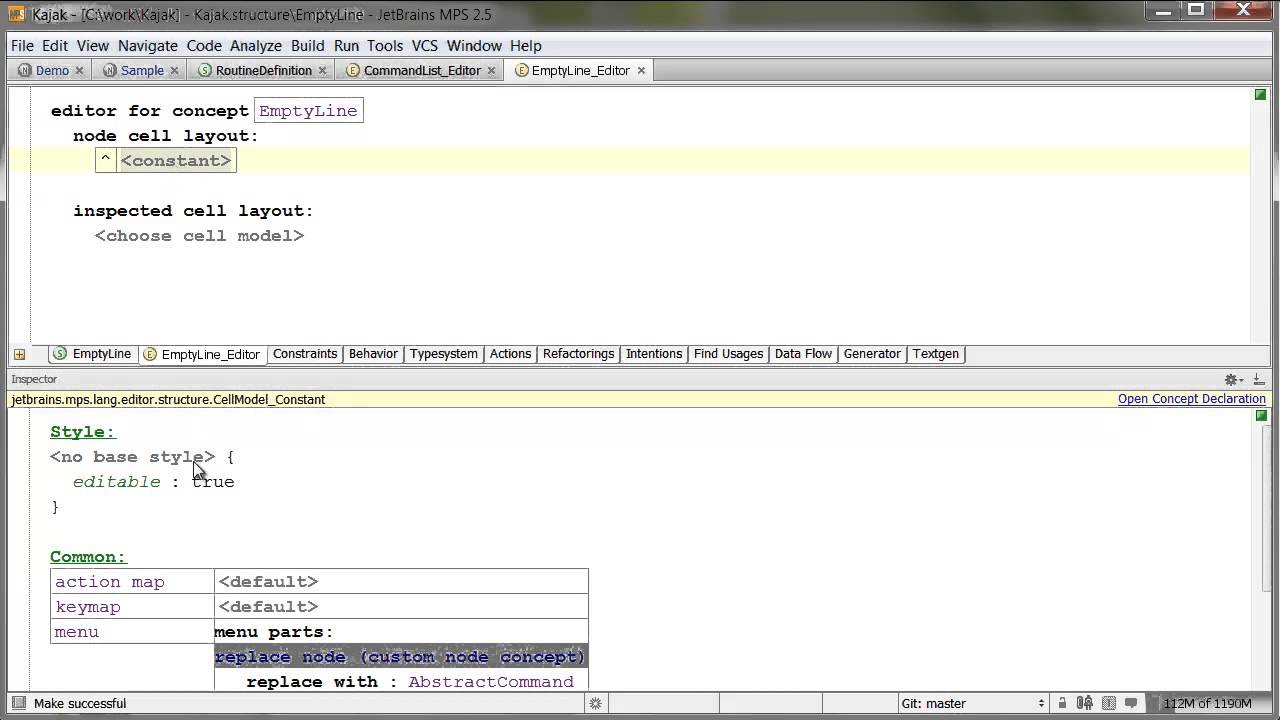The width and height of the screenshot is (1280, 720).
Task: Open the Navigate menu
Action: [148, 46]
